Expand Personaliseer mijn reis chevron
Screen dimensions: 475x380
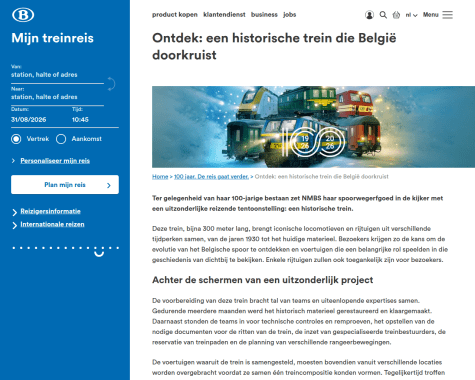[x=13, y=161]
